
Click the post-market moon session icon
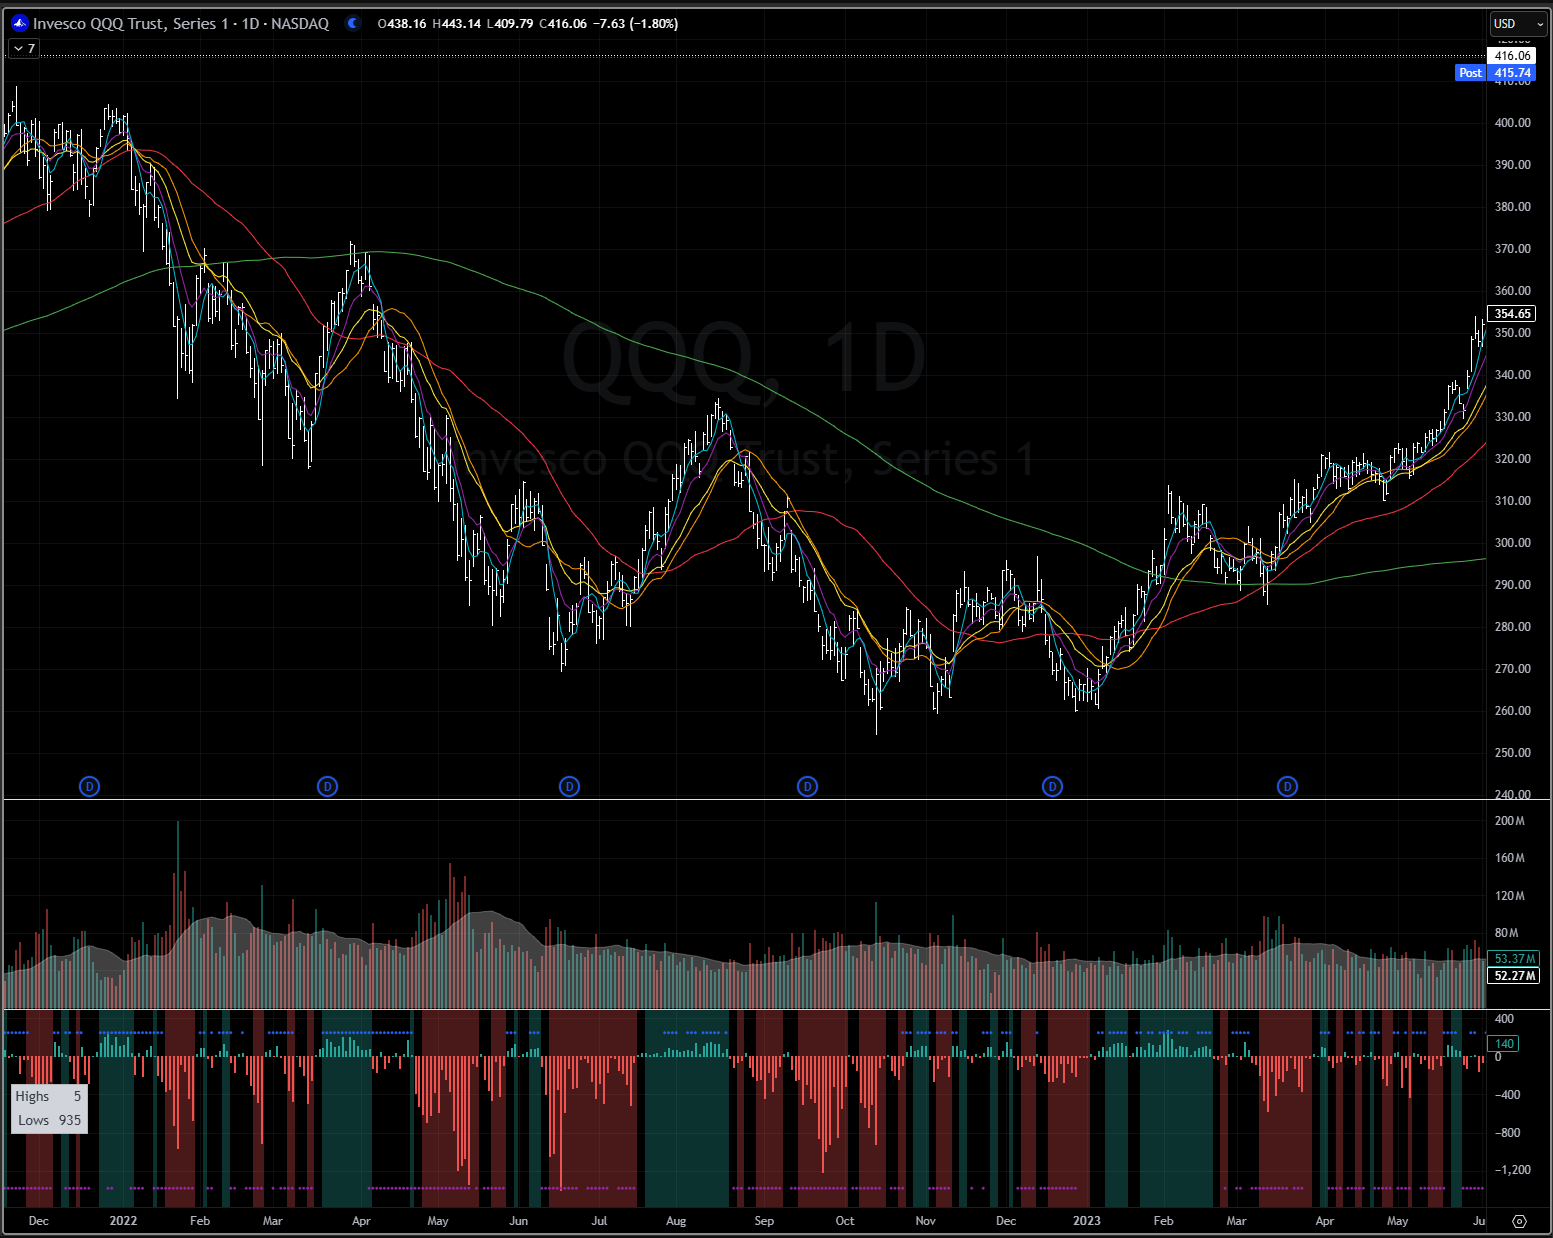[353, 23]
